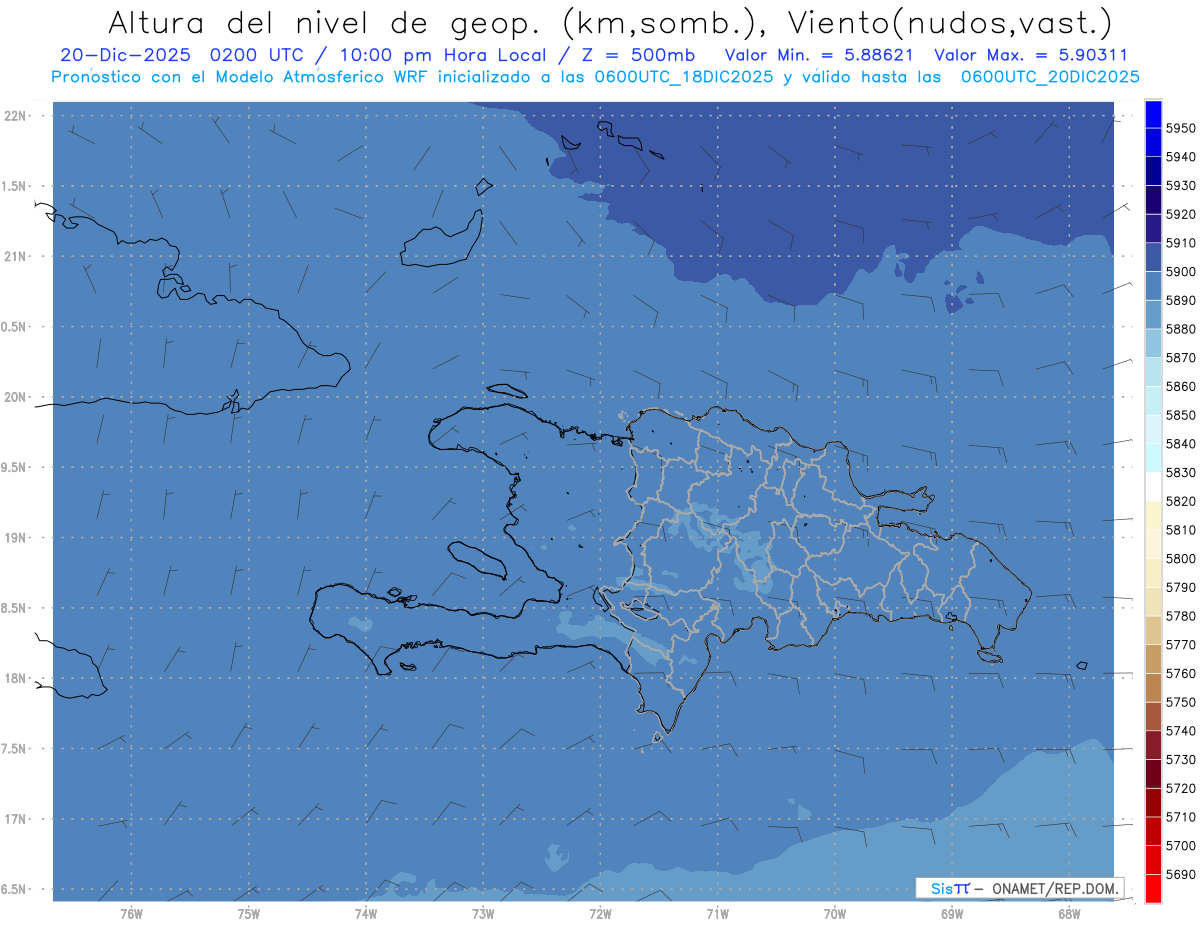Pick the swatch between 5880 and 5870
The width and height of the screenshot is (1200, 927).
[x=1153, y=343]
